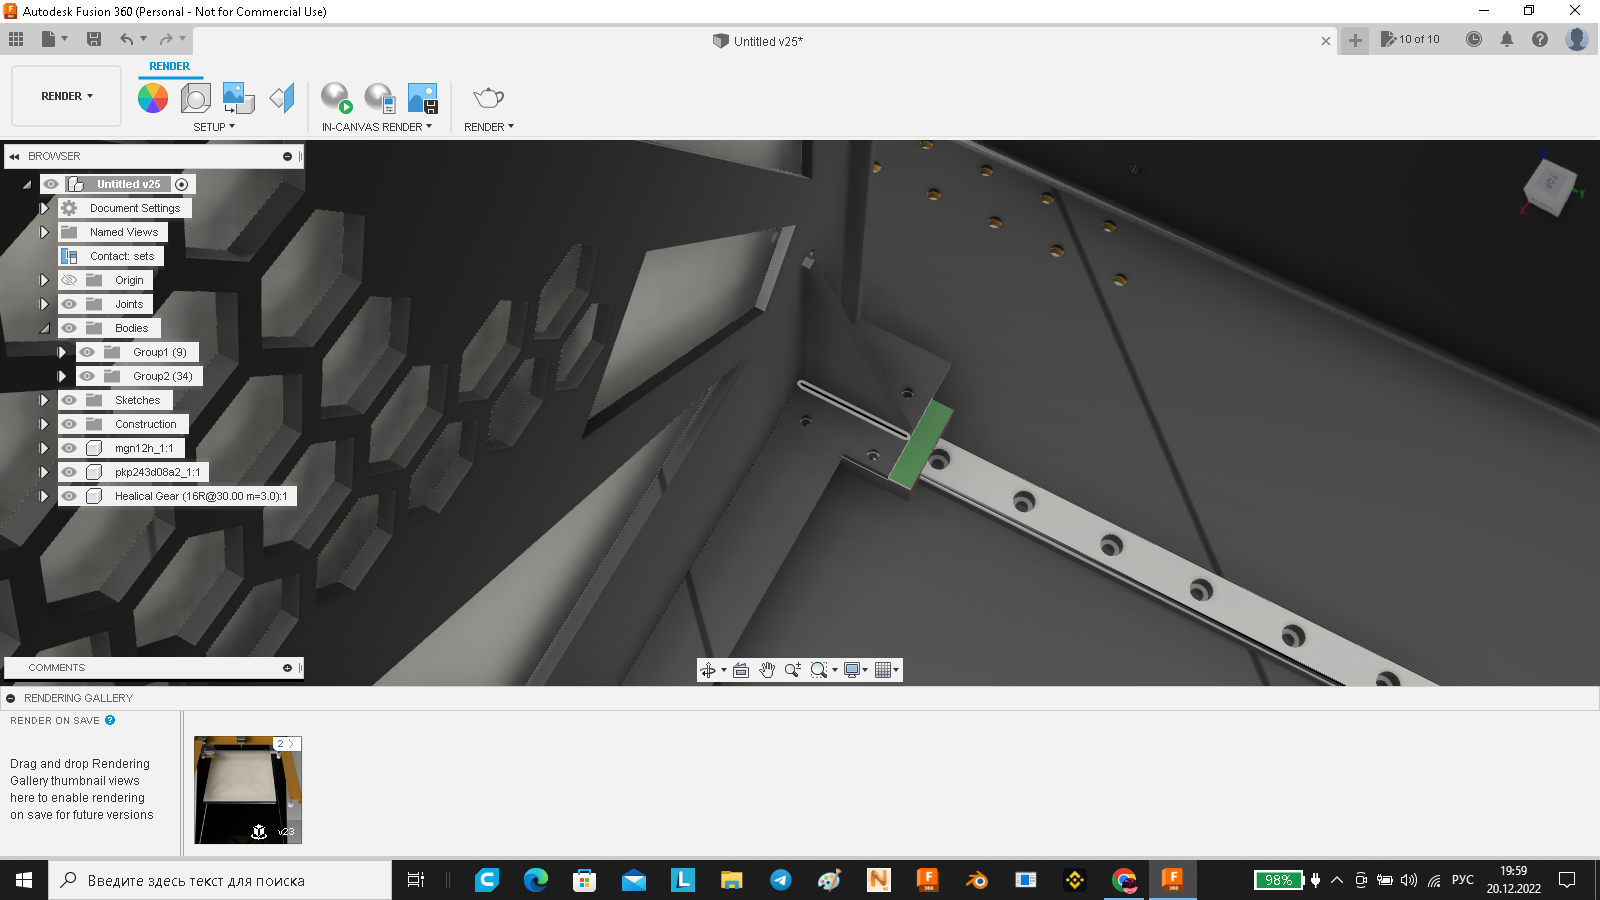Switch to the RENDER ribbon tab
1600x900 pixels.
click(x=169, y=66)
